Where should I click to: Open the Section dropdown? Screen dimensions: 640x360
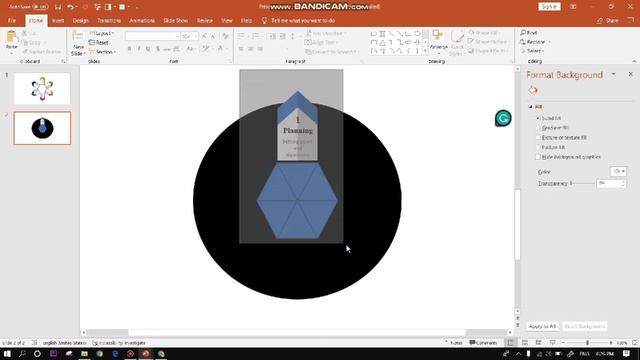point(102,52)
